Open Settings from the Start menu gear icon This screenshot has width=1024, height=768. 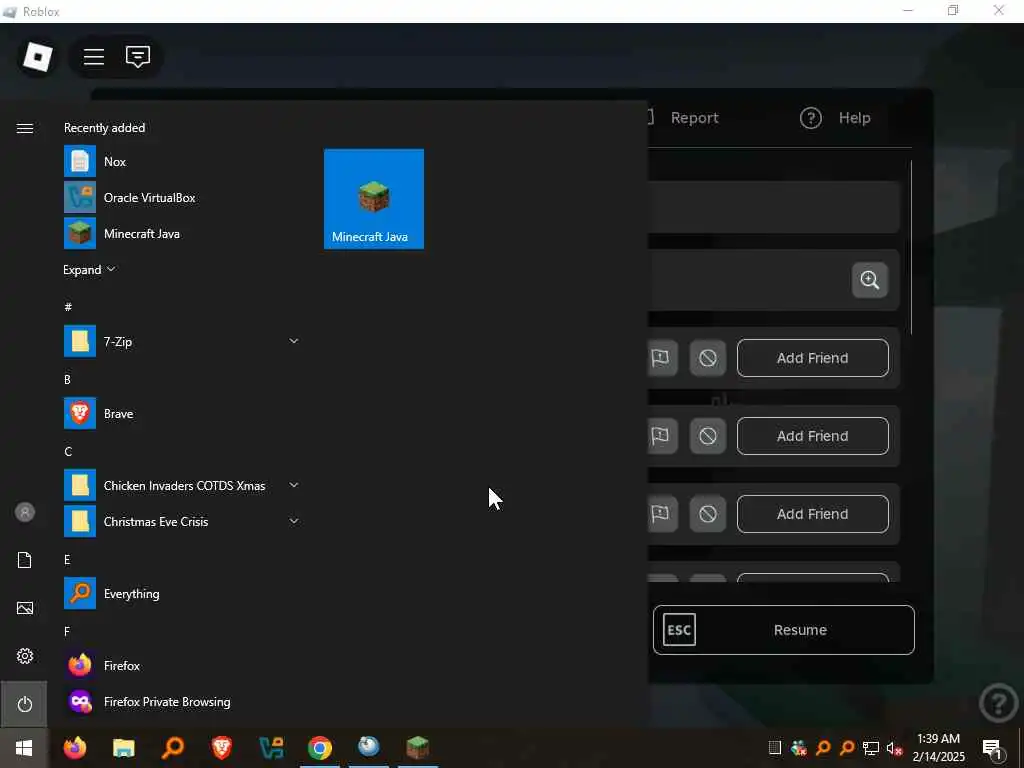tap(25, 656)
